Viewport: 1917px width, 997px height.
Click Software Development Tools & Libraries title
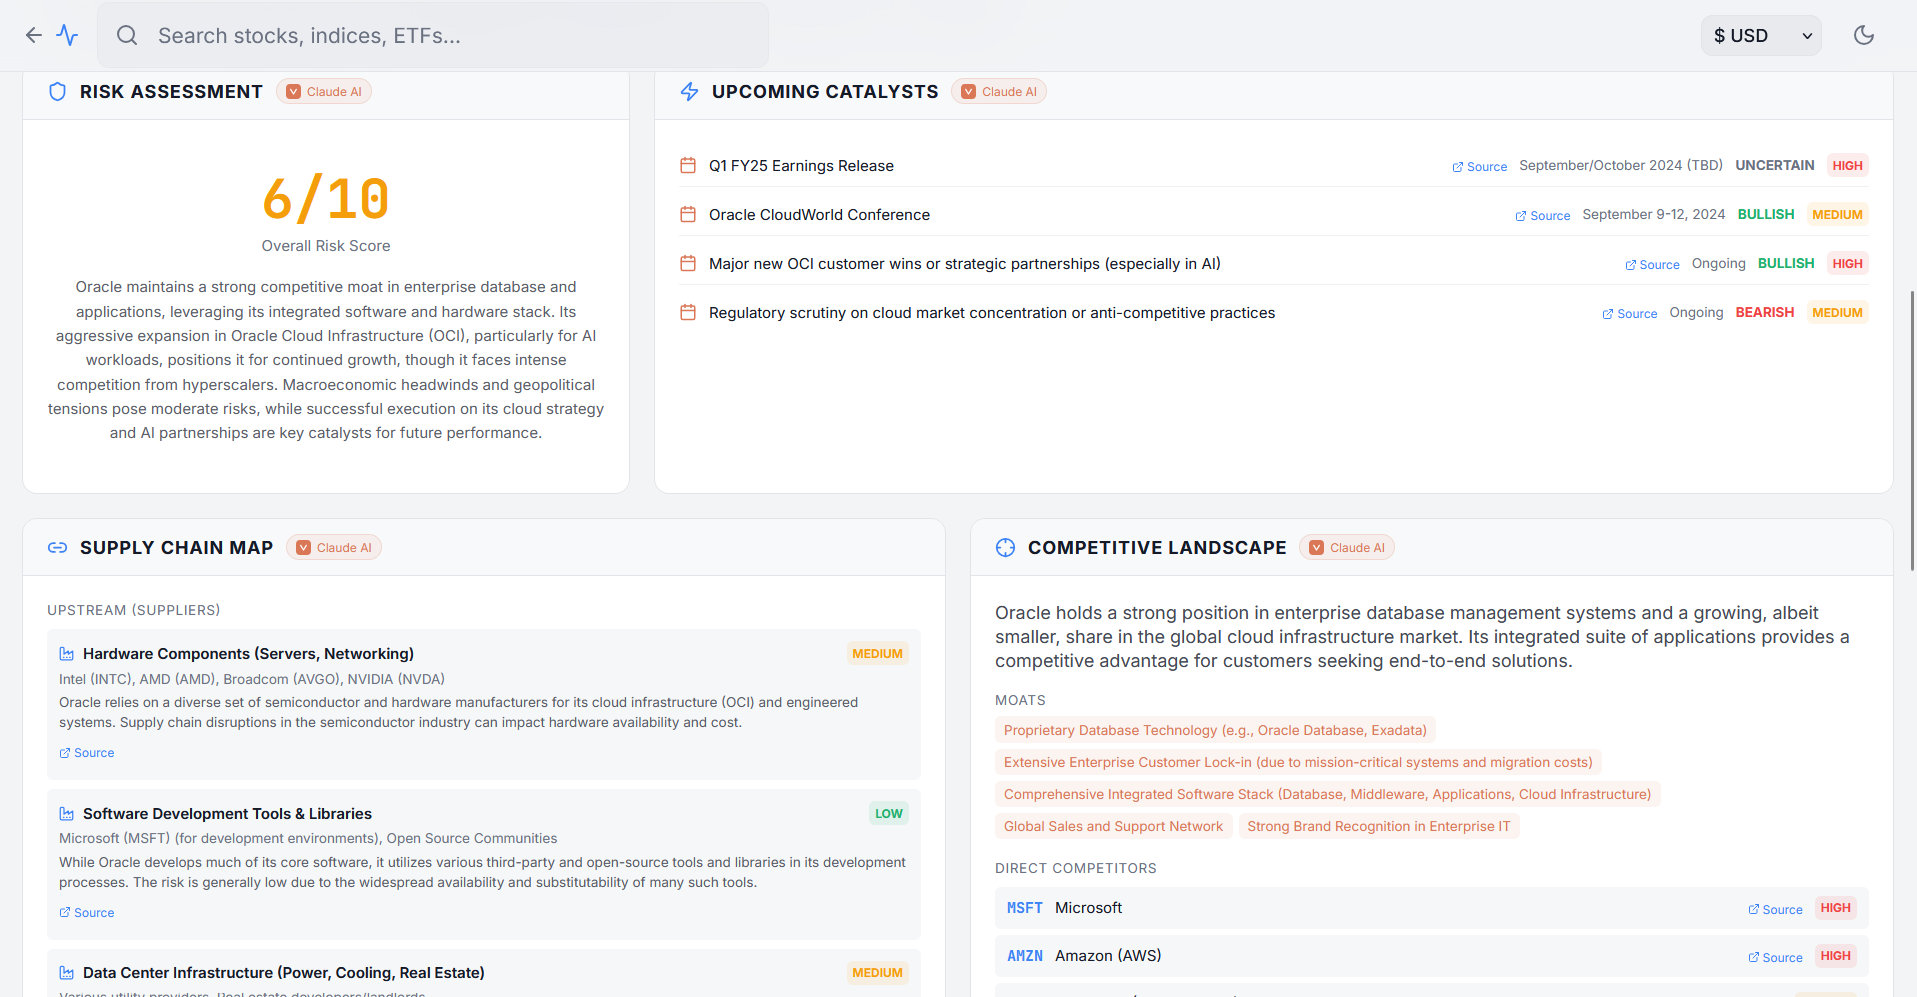click(x=227, y=814)
